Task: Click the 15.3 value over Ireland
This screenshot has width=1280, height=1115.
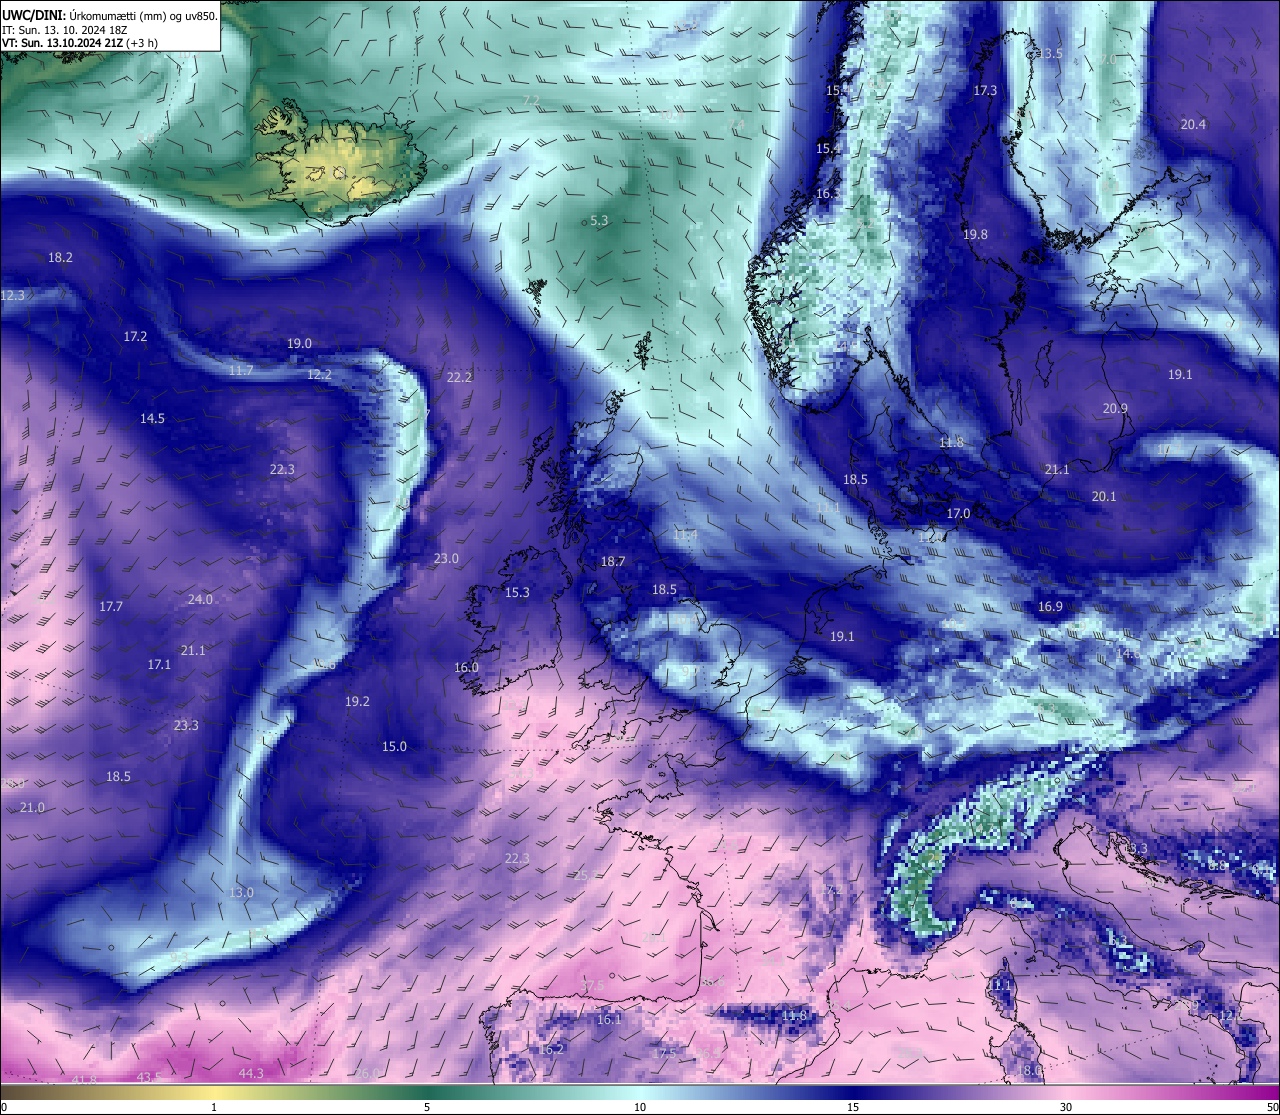Action: (x=517, y=593)
